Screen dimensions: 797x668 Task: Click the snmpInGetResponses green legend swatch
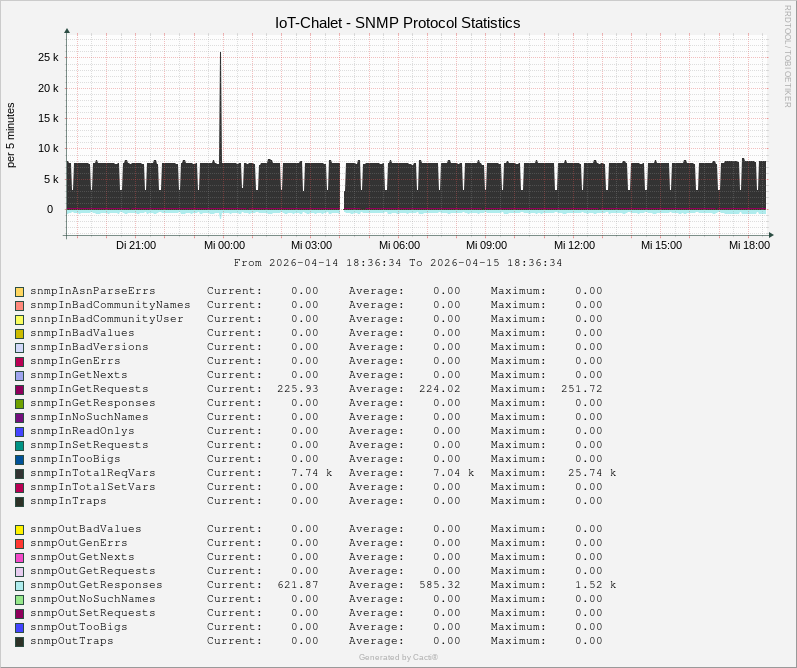pyautogui.click(x=19, y=403)
